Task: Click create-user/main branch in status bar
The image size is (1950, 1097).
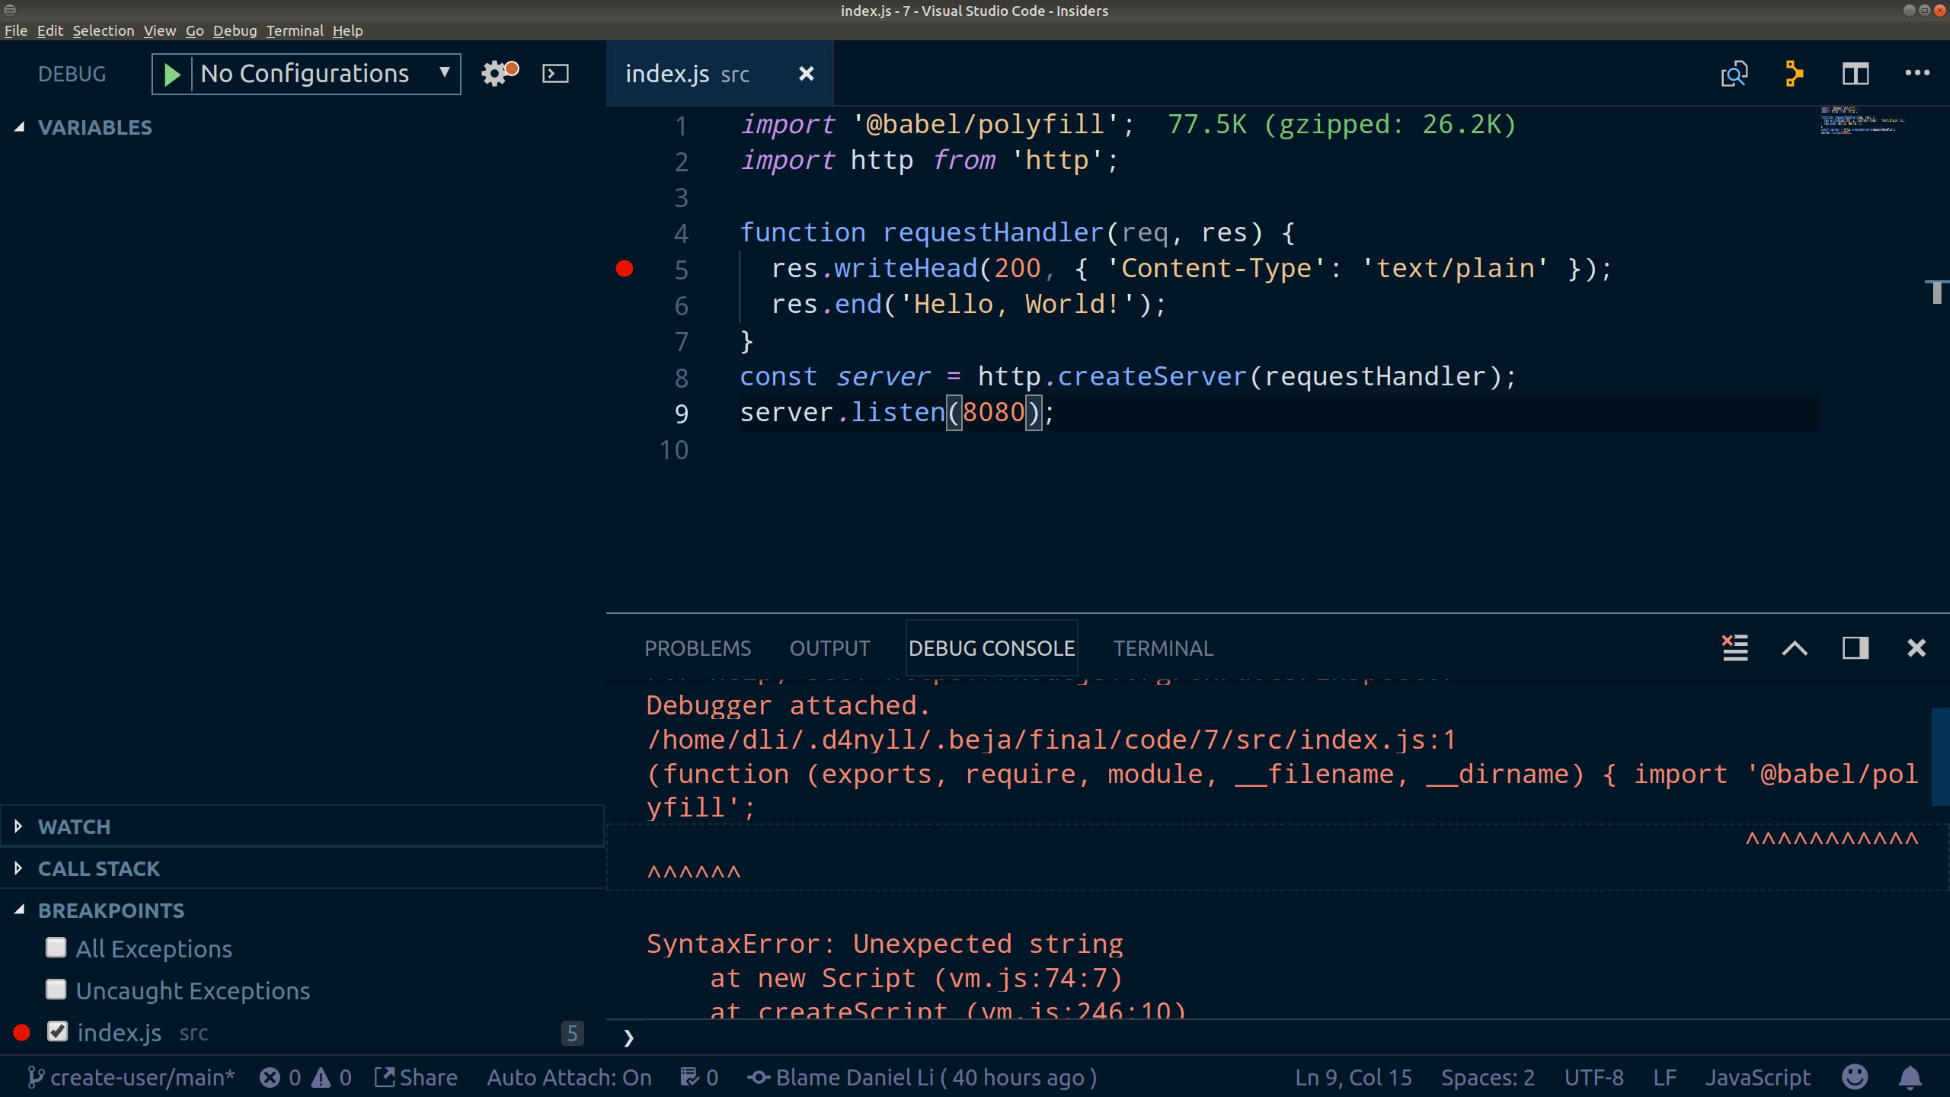Action: (131, 1077)
